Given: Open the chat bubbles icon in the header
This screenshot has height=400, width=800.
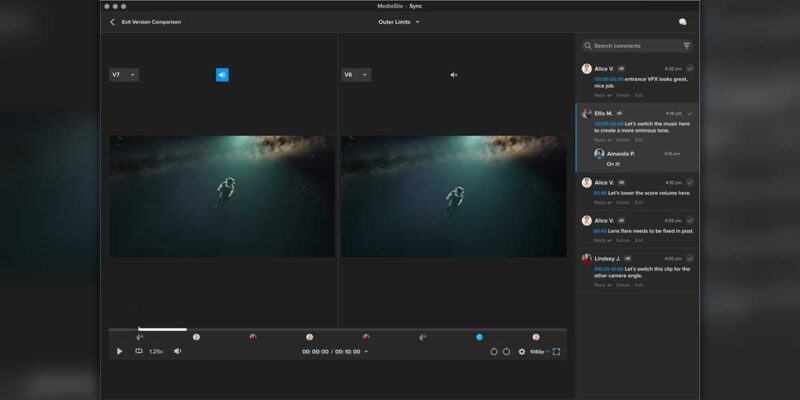Looking at the screenshot, I should pos(682,22).
